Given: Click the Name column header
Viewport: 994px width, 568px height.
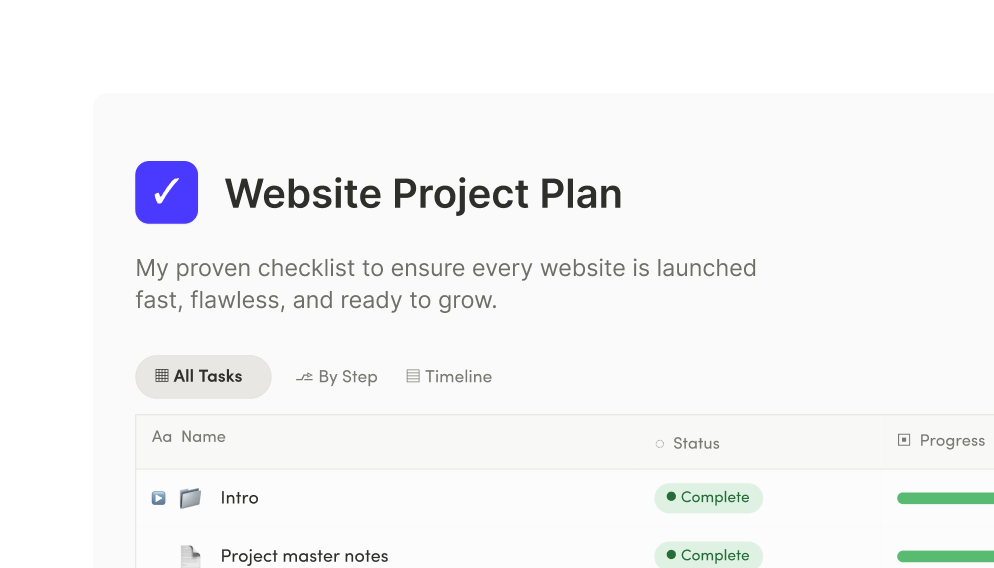Looking at the screenshot, I should (x=203, y=437).
